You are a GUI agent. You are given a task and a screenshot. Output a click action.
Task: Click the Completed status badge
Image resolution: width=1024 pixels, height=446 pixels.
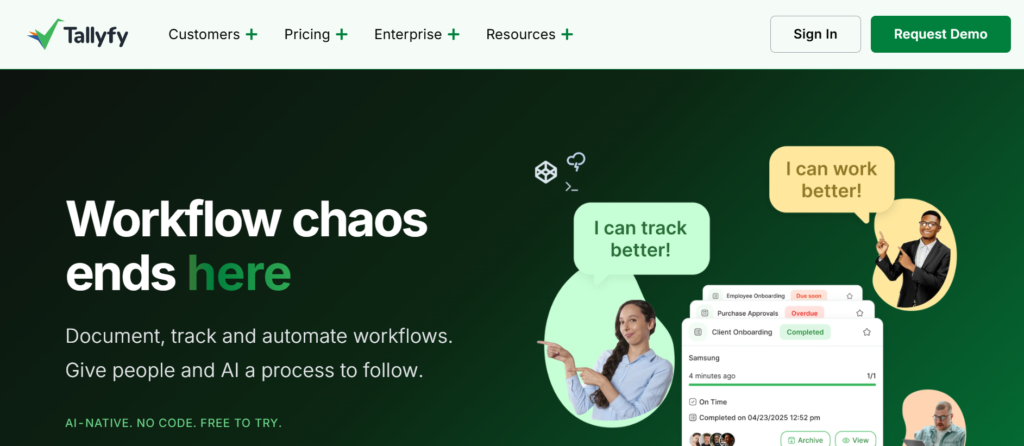(805, 332)
